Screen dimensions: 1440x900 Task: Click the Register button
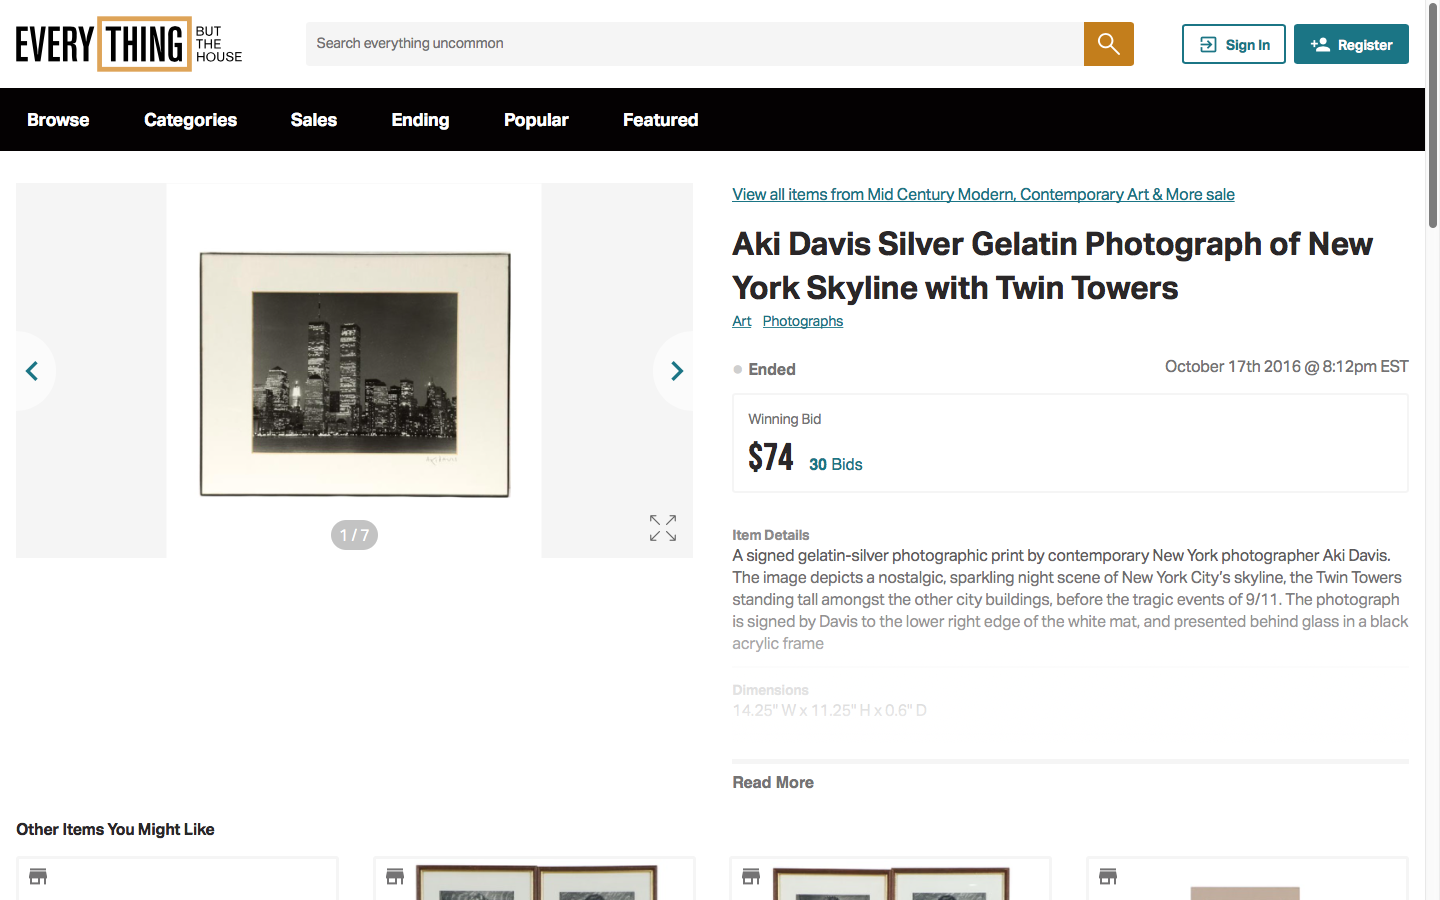pyautogui.click(x=1351, y=44)
